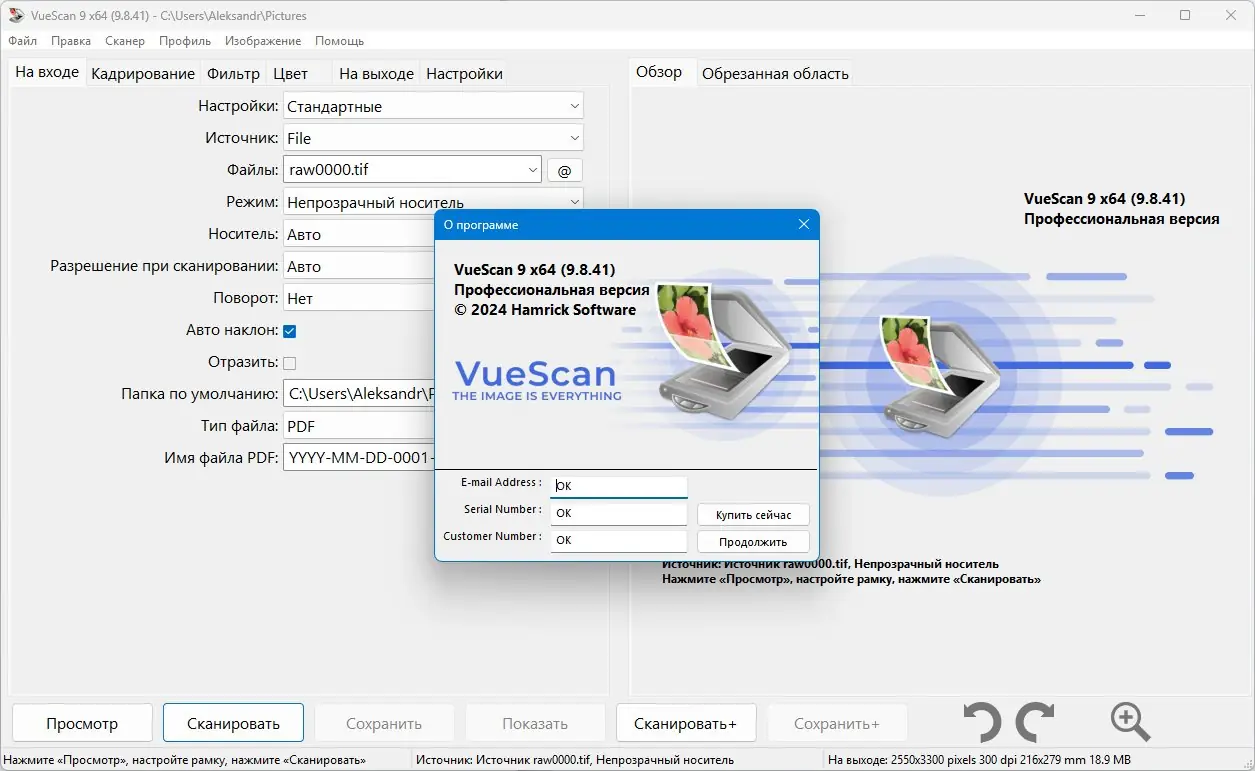The width and height of the screenshot is (1255, 771).
Task: Expand the Источник dropdown showing File
Action: pos(433,138)
